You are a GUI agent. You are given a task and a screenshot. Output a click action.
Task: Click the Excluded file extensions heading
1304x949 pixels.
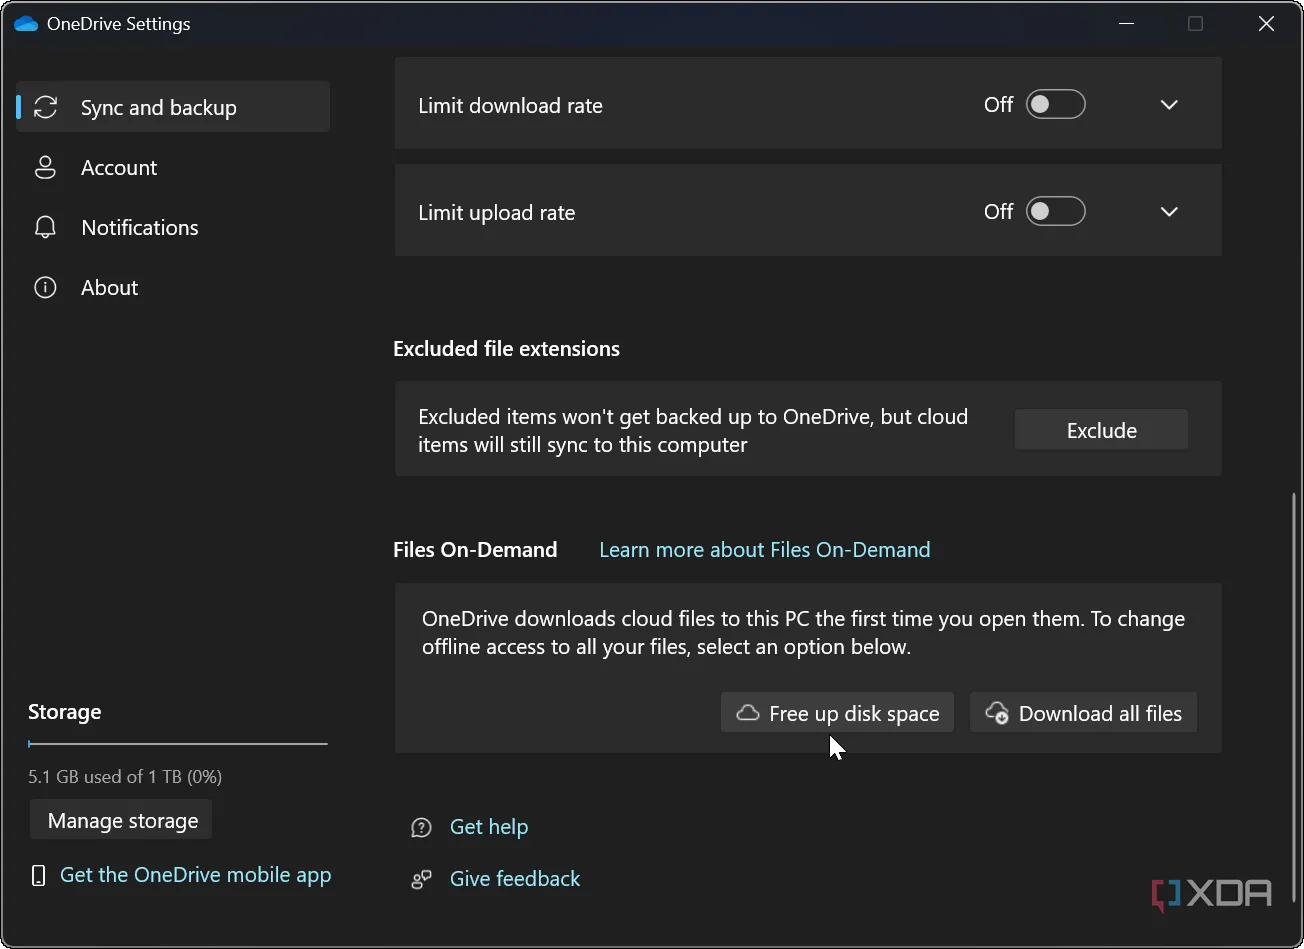[506, 348]
